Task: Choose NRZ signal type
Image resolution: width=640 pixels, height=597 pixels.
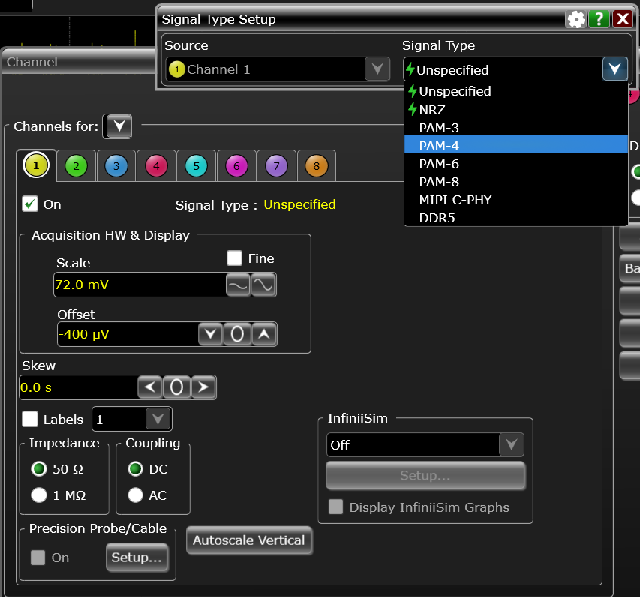Action: [x=516, y=109]
